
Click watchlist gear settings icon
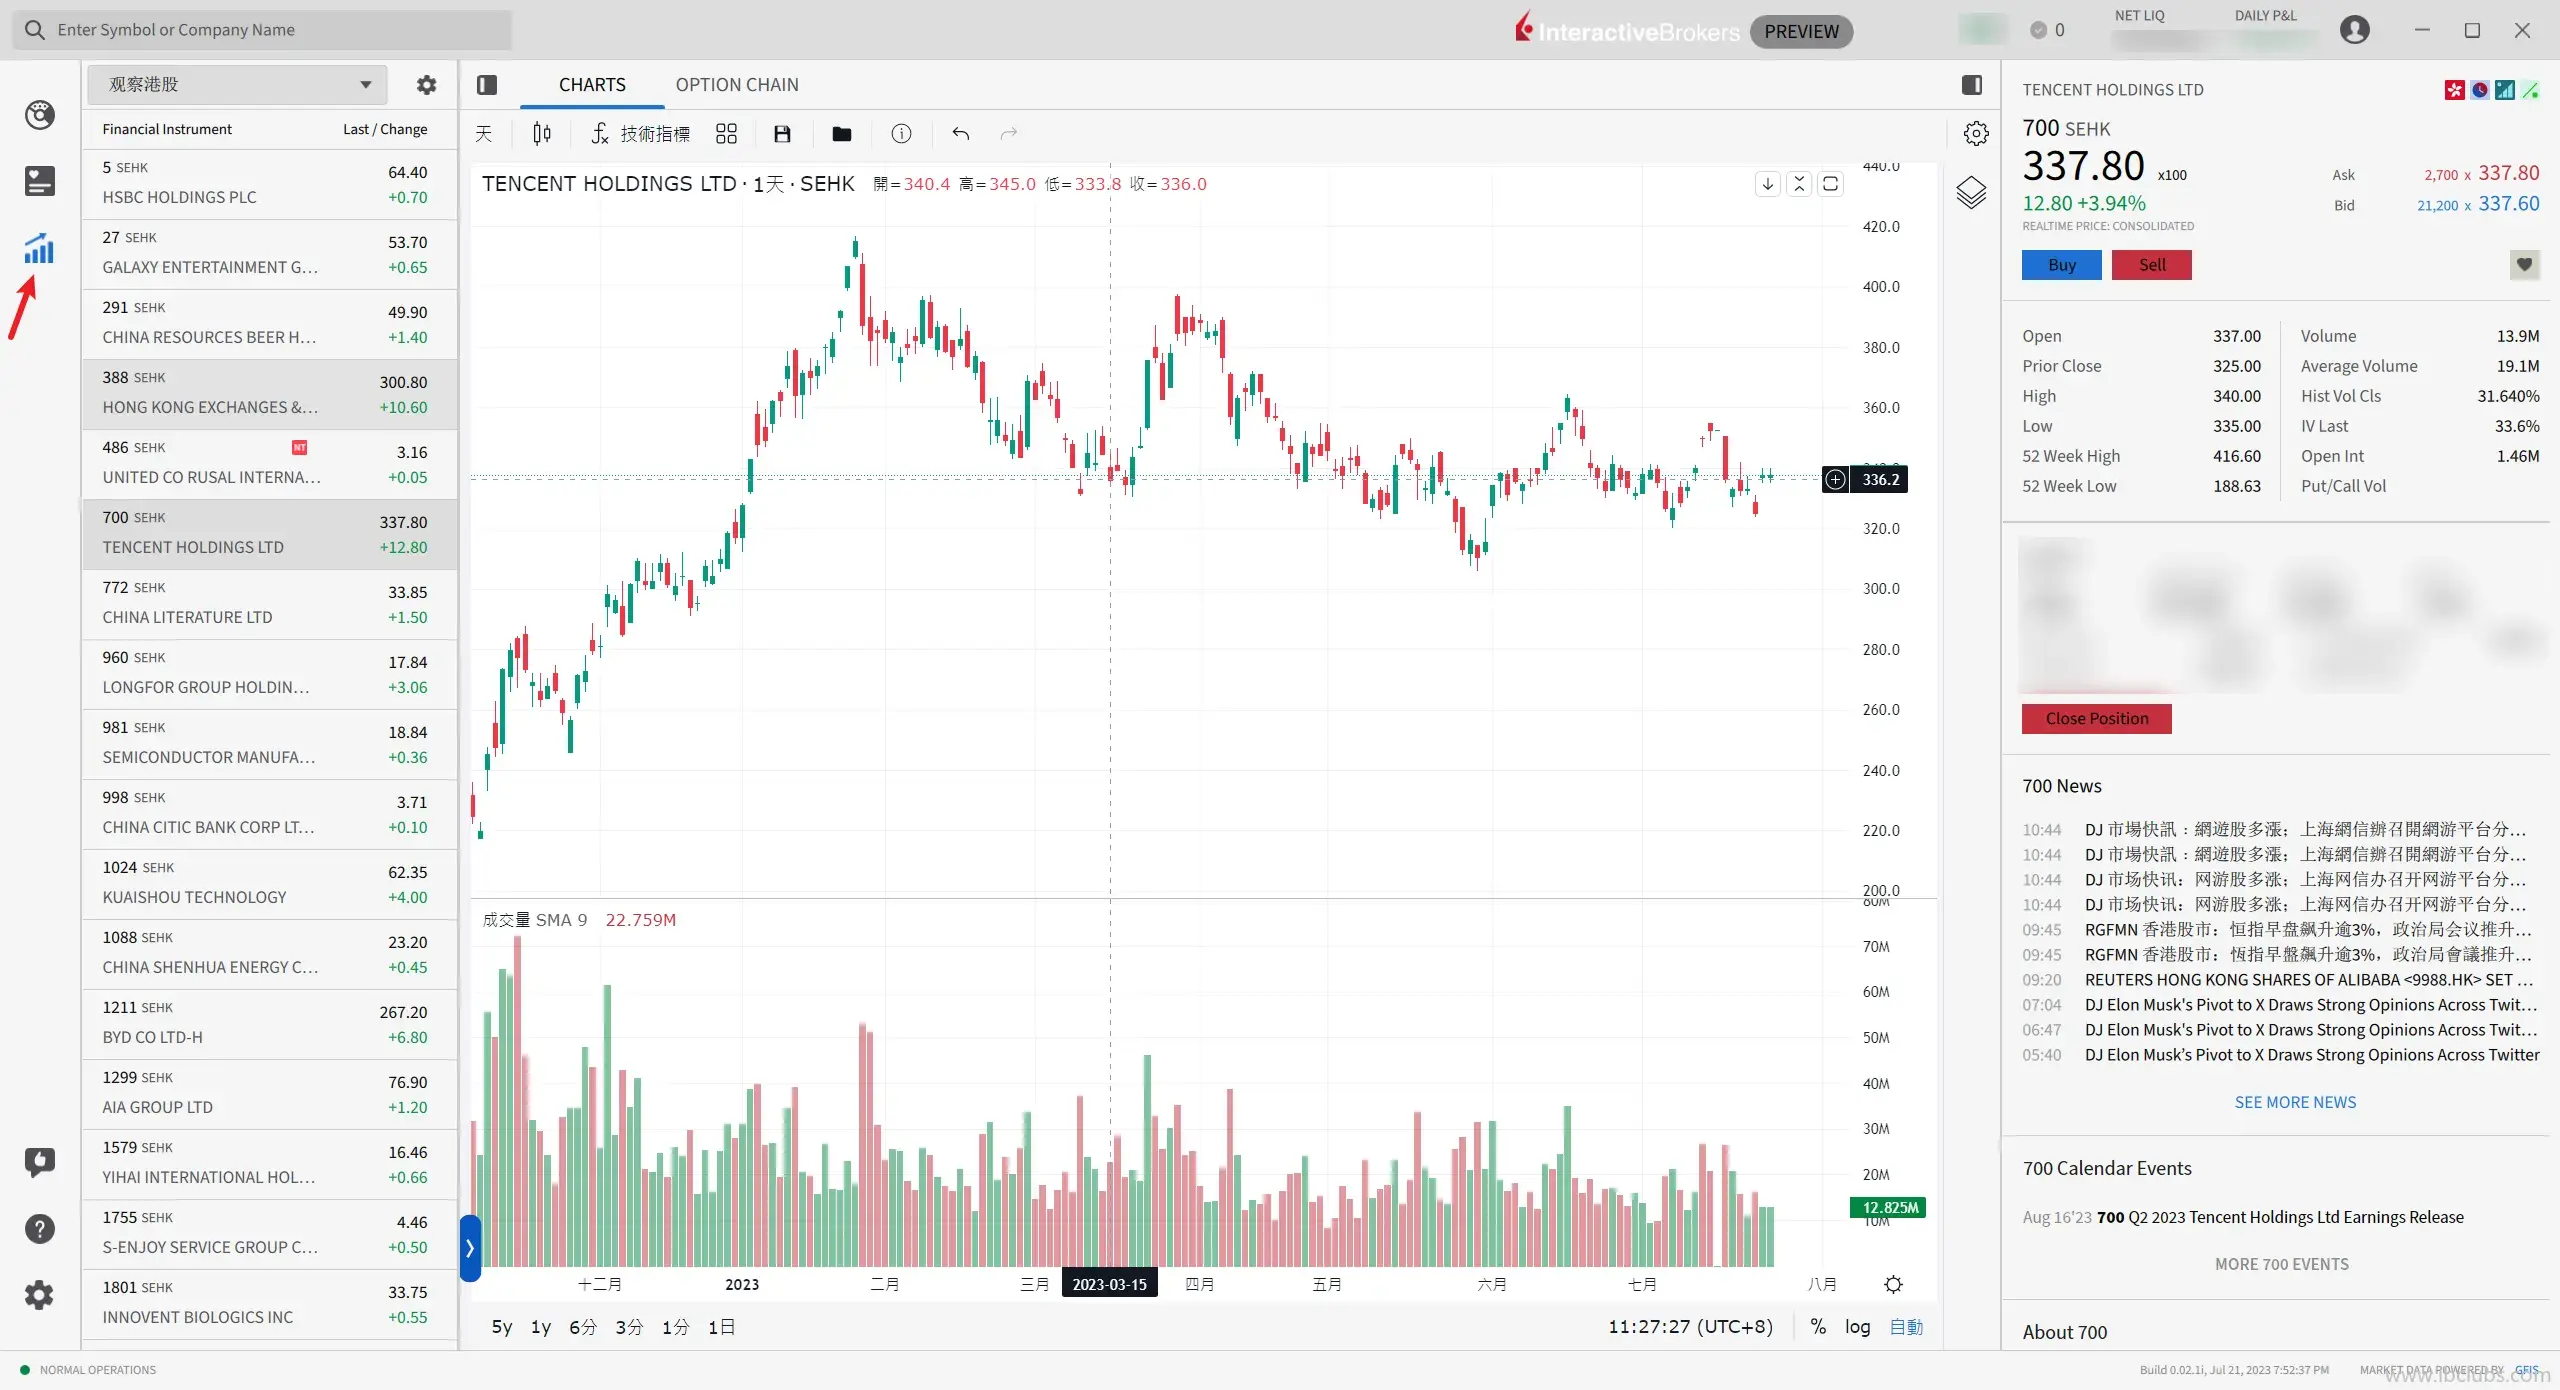tap(426, 85)
